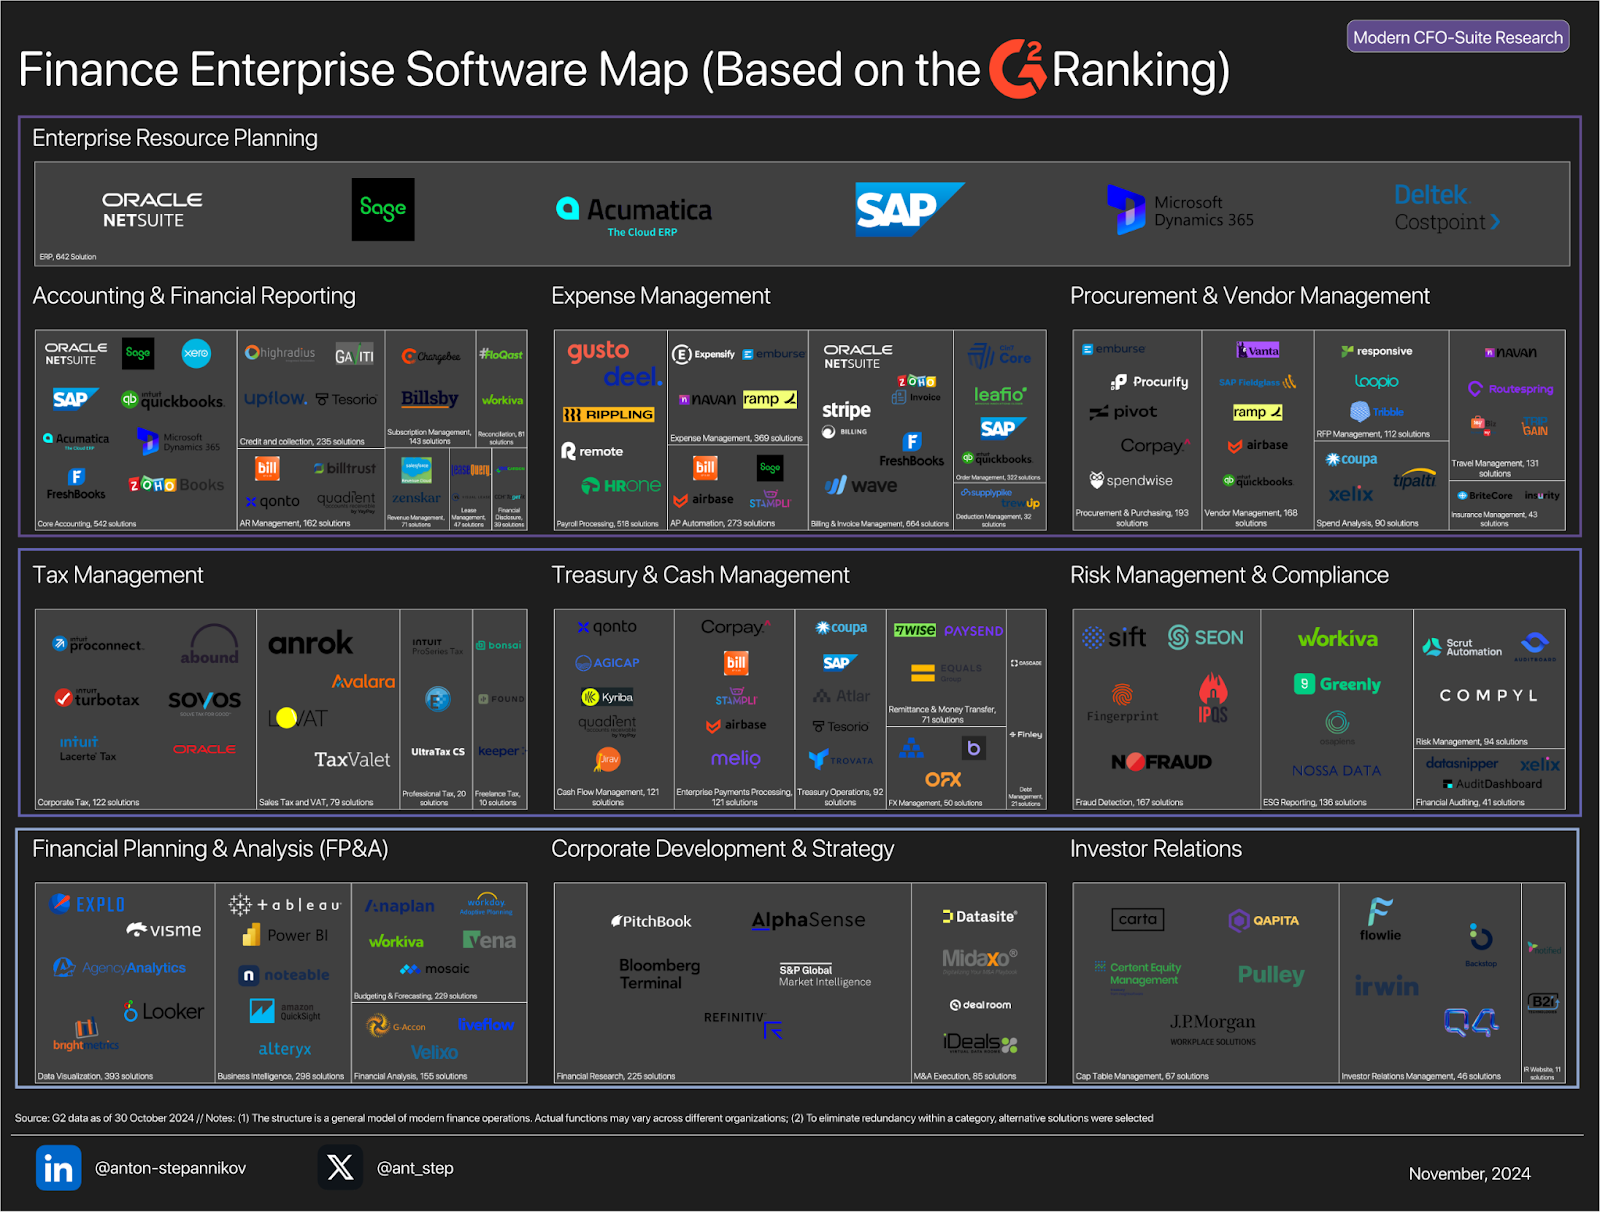Screen dimensions: 1600x1212
Task: Select the anrok logo
Action: coord(310,643)
